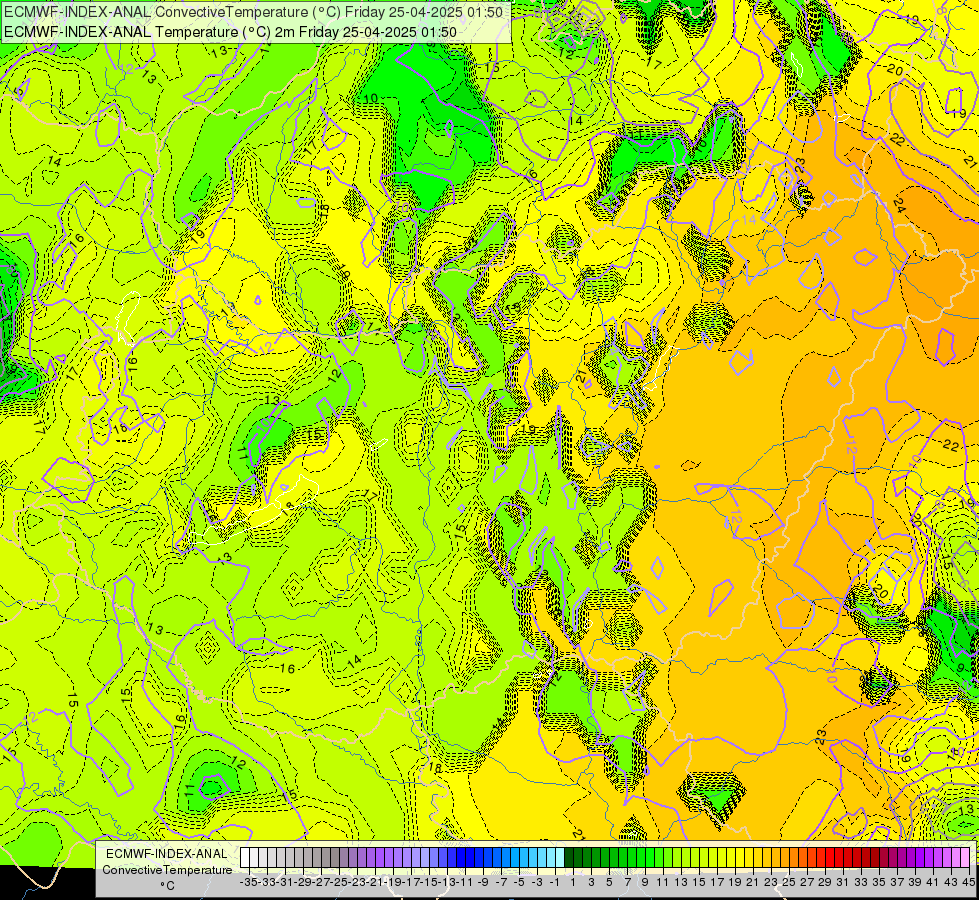Click the legend scale label 43
The image size is (979, 900).
pyautogui.click(x=950, y=882)
